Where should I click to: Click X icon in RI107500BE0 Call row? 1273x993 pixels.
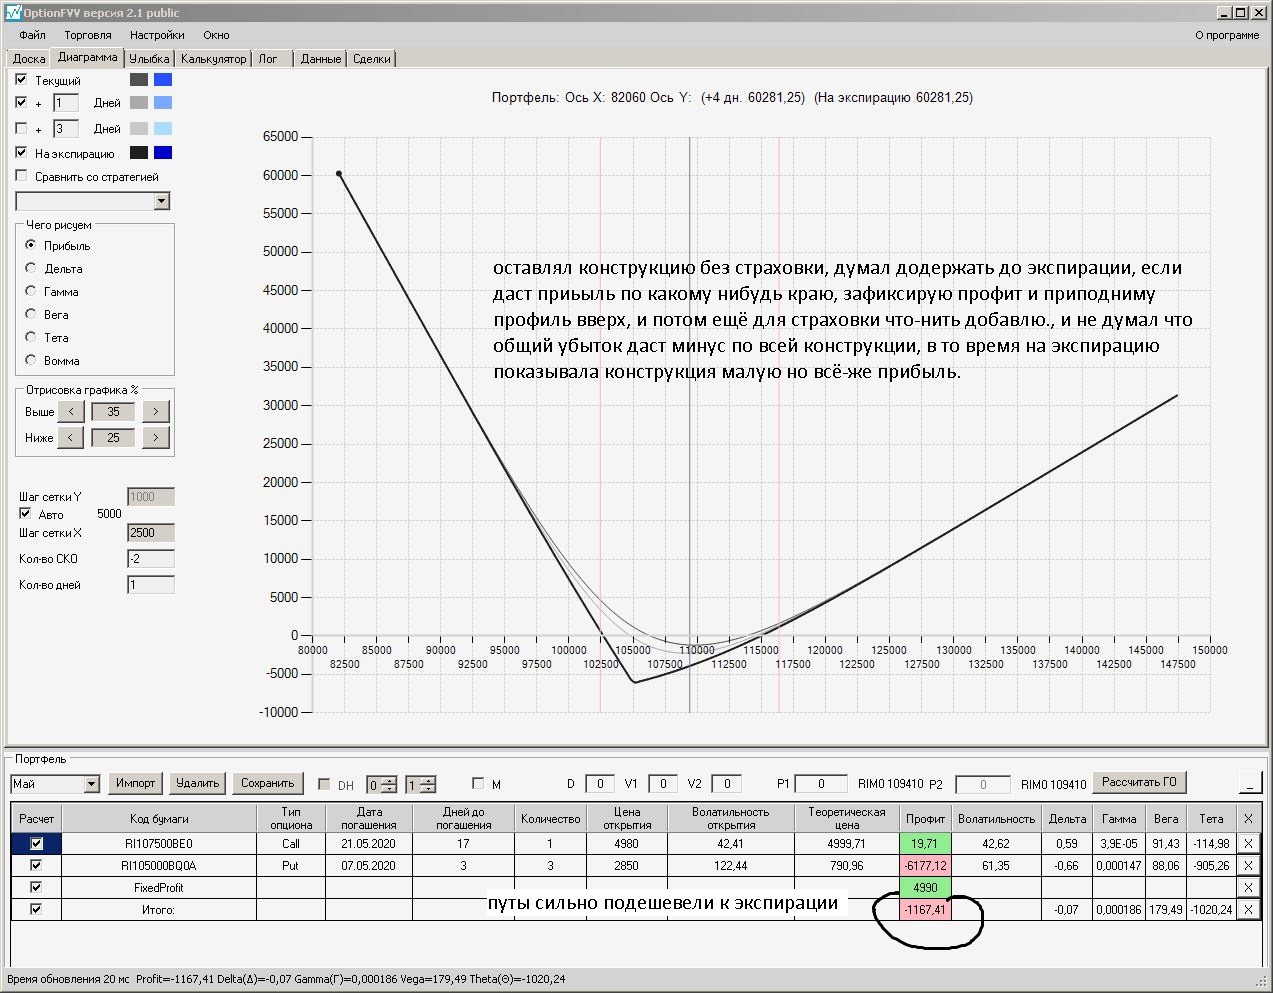pyautogui.click(x=1247, y=844)
